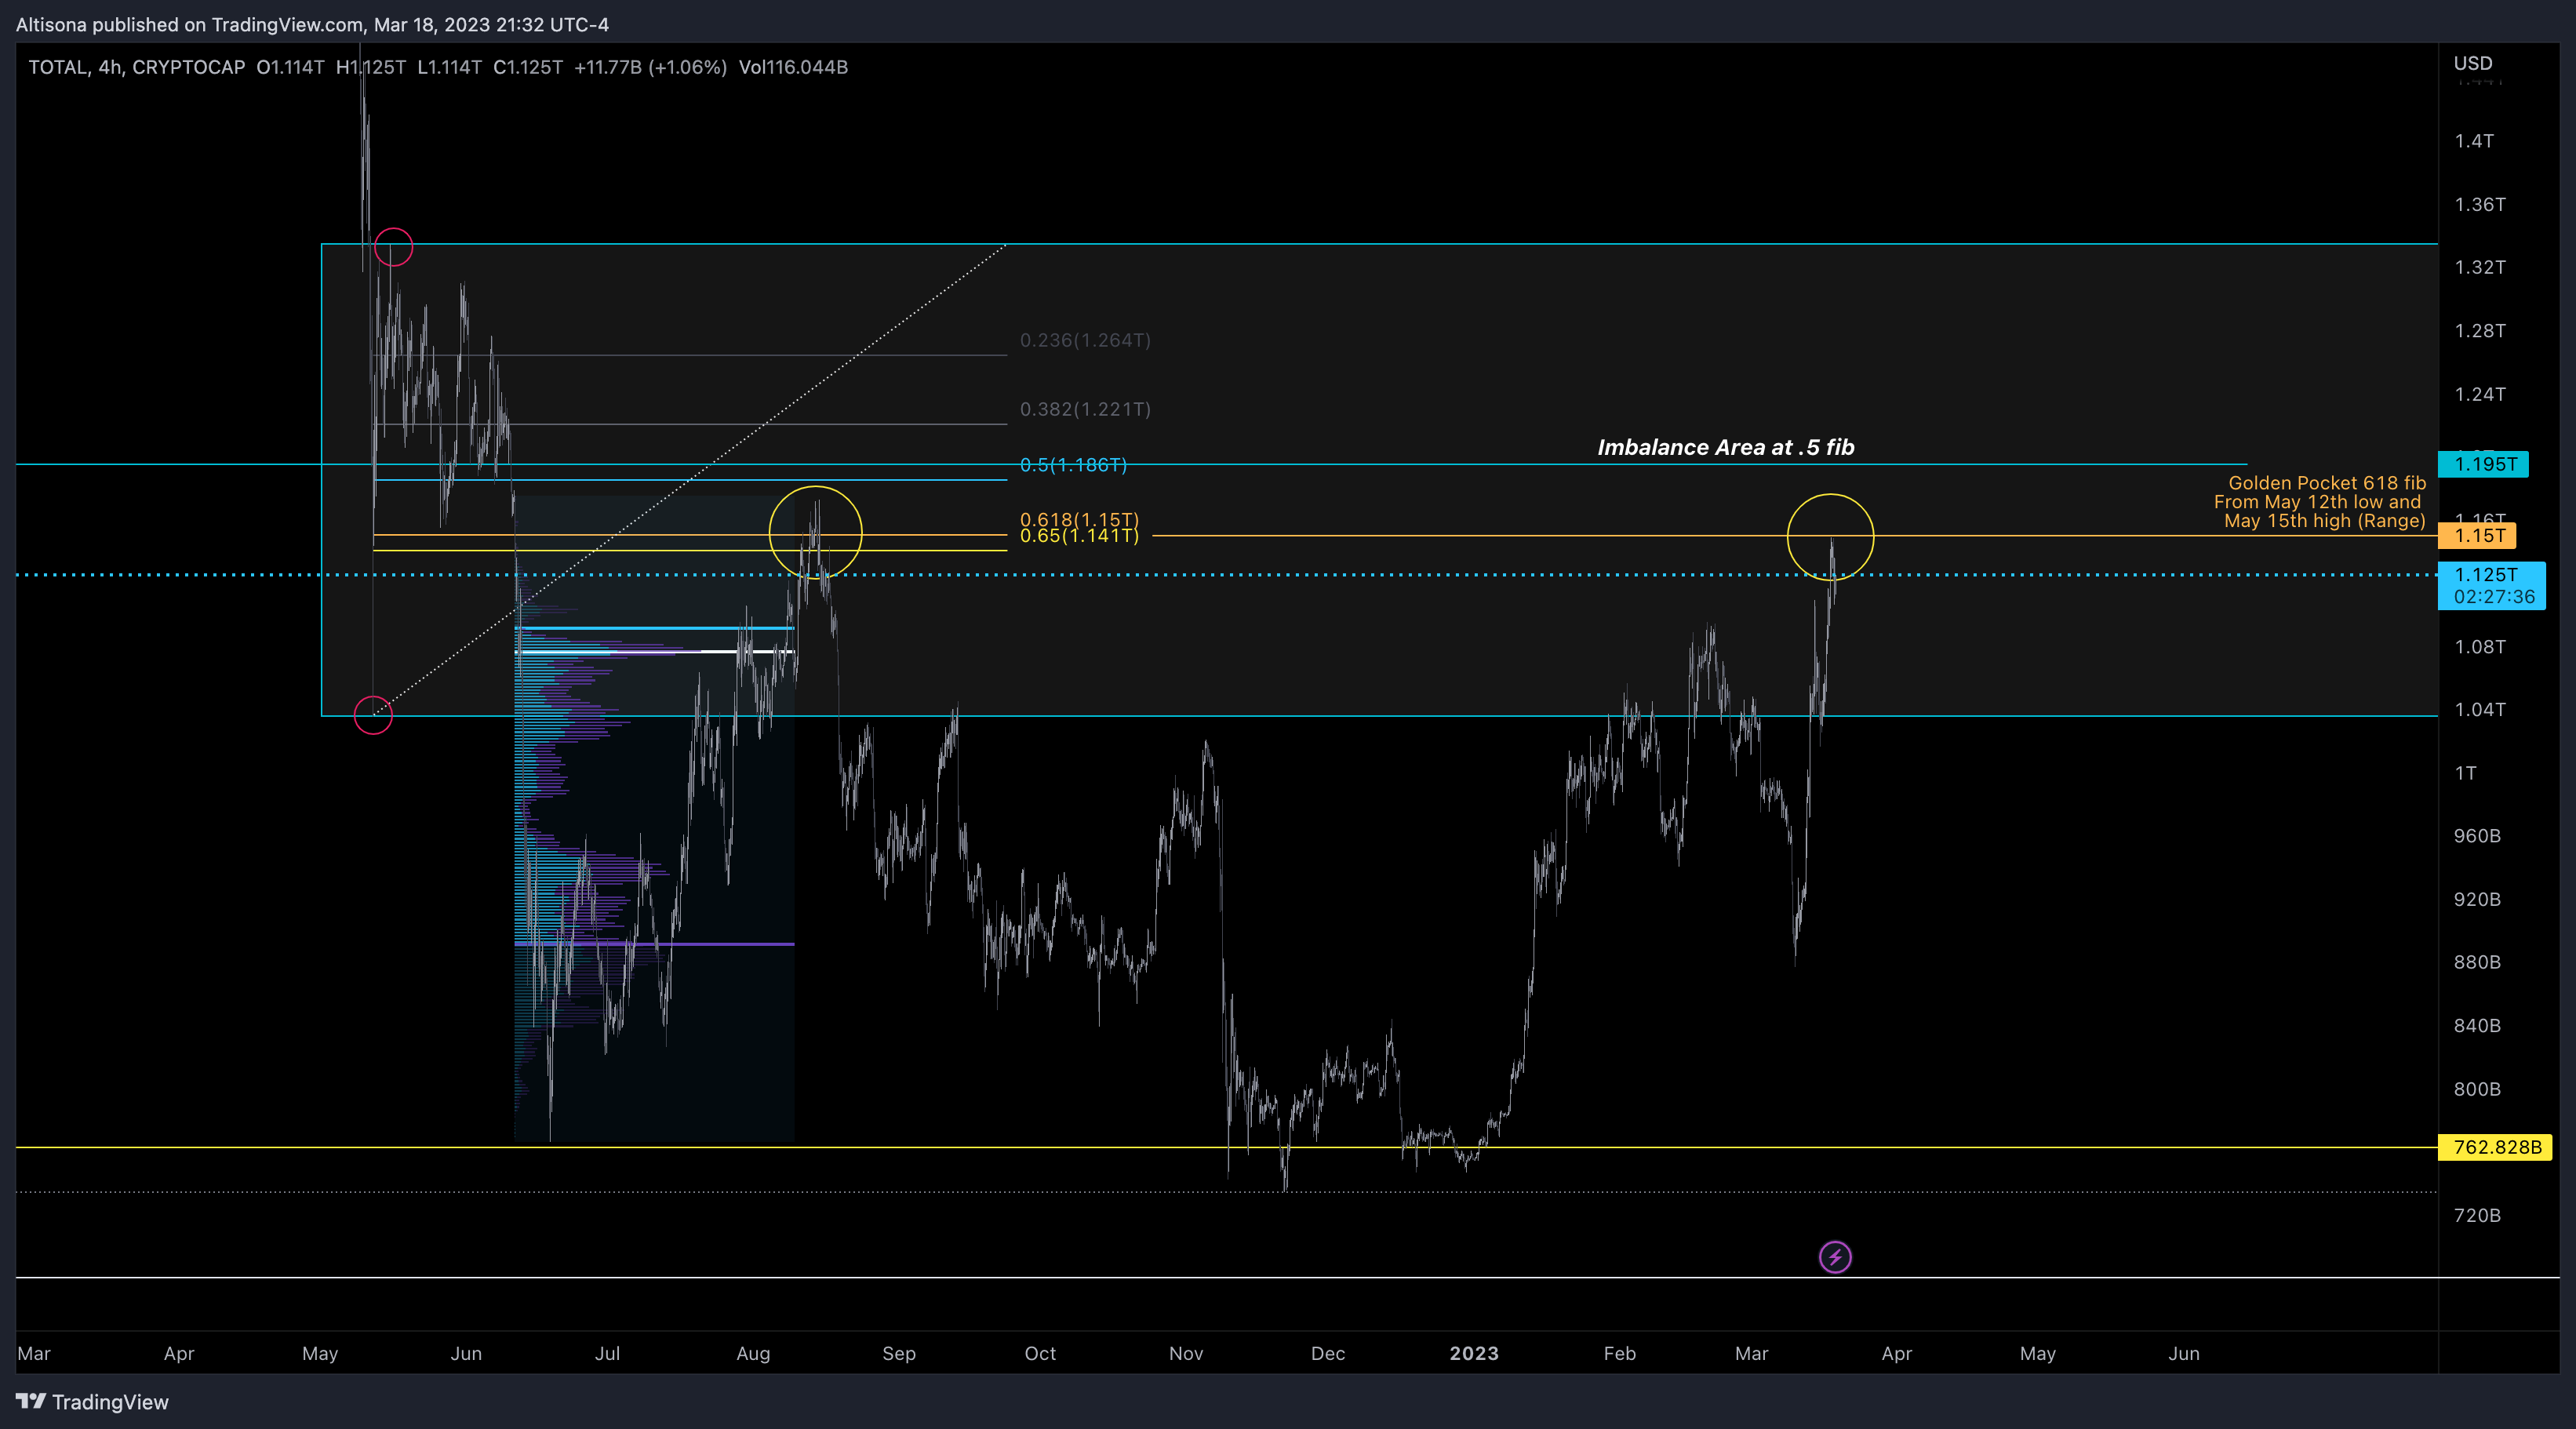Click the purple lightning bolt event icon
Viewport: 2576px width, 1429px height.
click(1835, 1257)
